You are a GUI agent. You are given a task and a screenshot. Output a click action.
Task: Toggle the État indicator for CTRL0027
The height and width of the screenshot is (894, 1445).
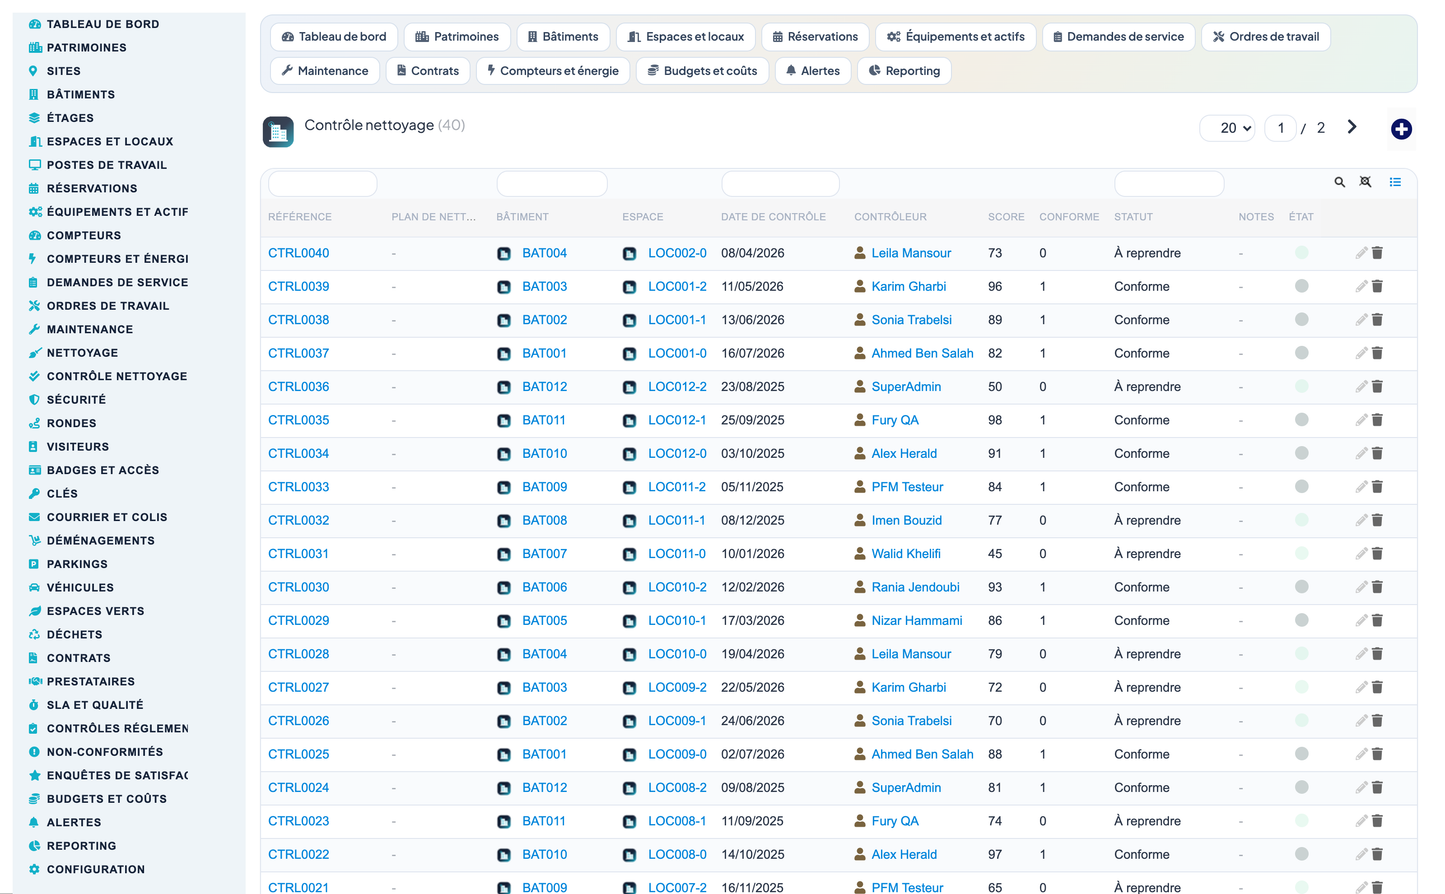[1301, 687]
